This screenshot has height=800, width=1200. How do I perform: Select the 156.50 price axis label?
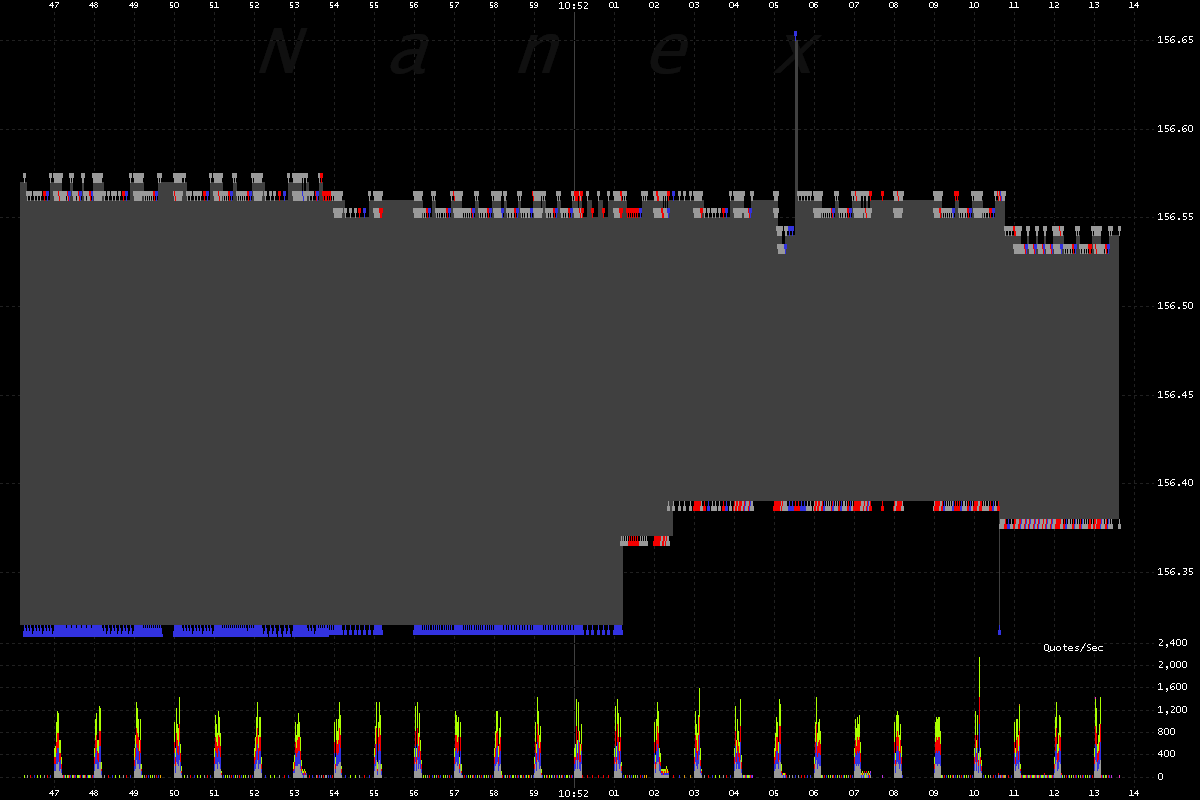[x=1174, y=306]
